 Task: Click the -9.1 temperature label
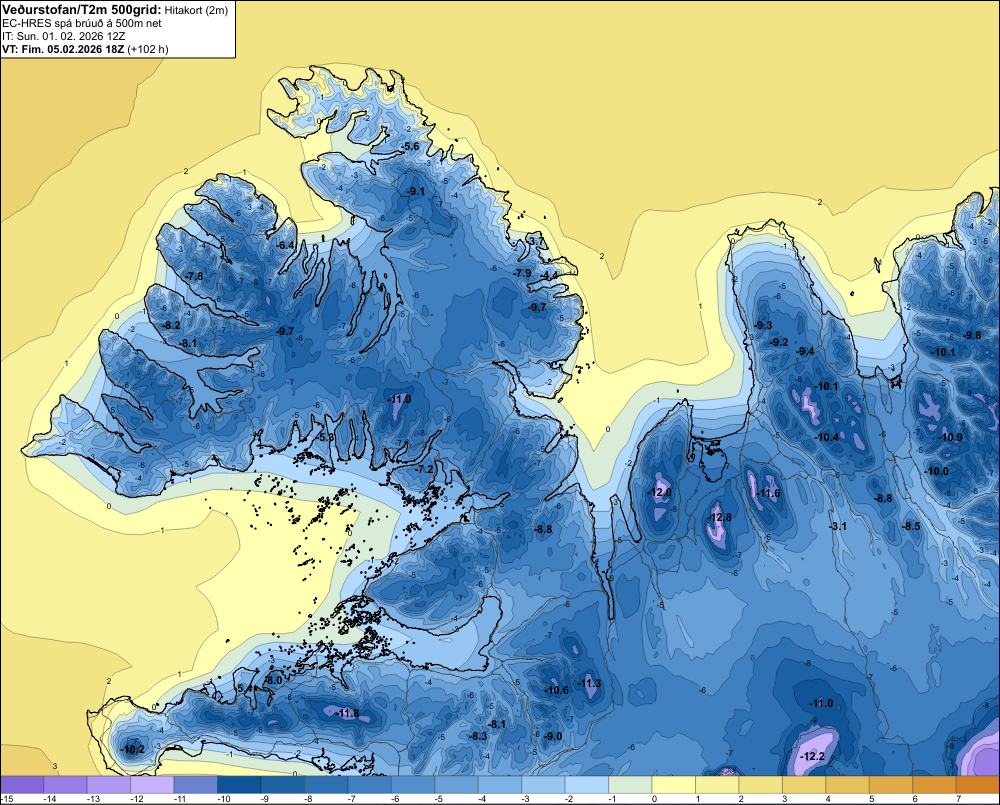[416, 191]
